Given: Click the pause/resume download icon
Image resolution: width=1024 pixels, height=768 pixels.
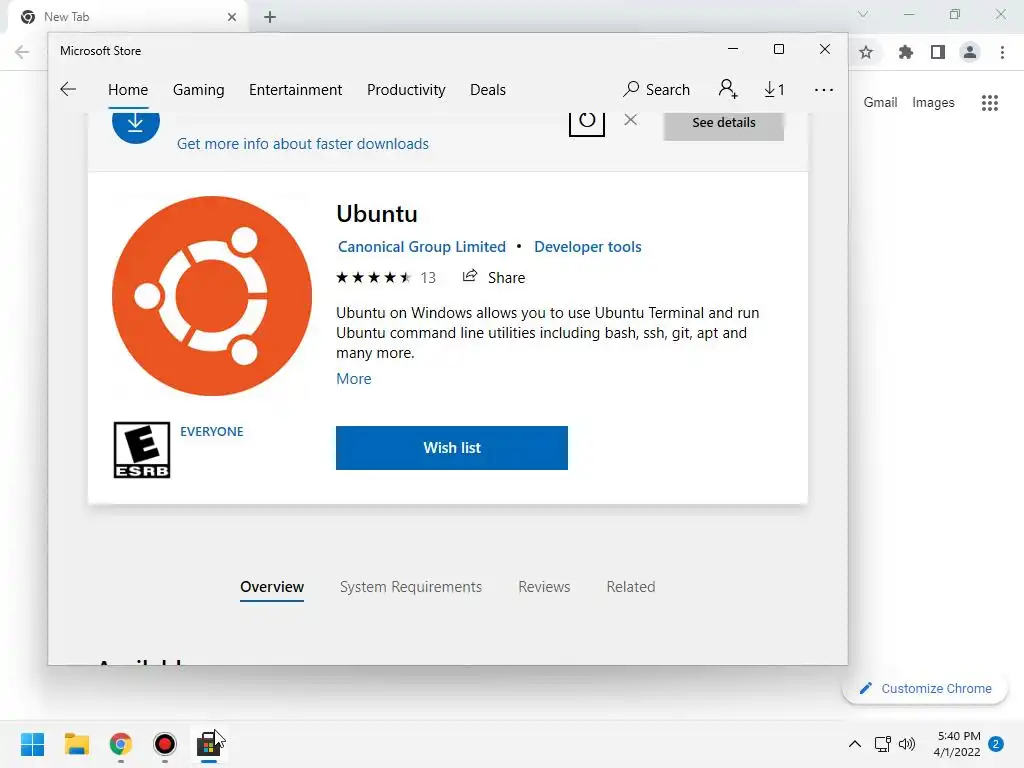Looking at the screenshot, I should [586, 122].
